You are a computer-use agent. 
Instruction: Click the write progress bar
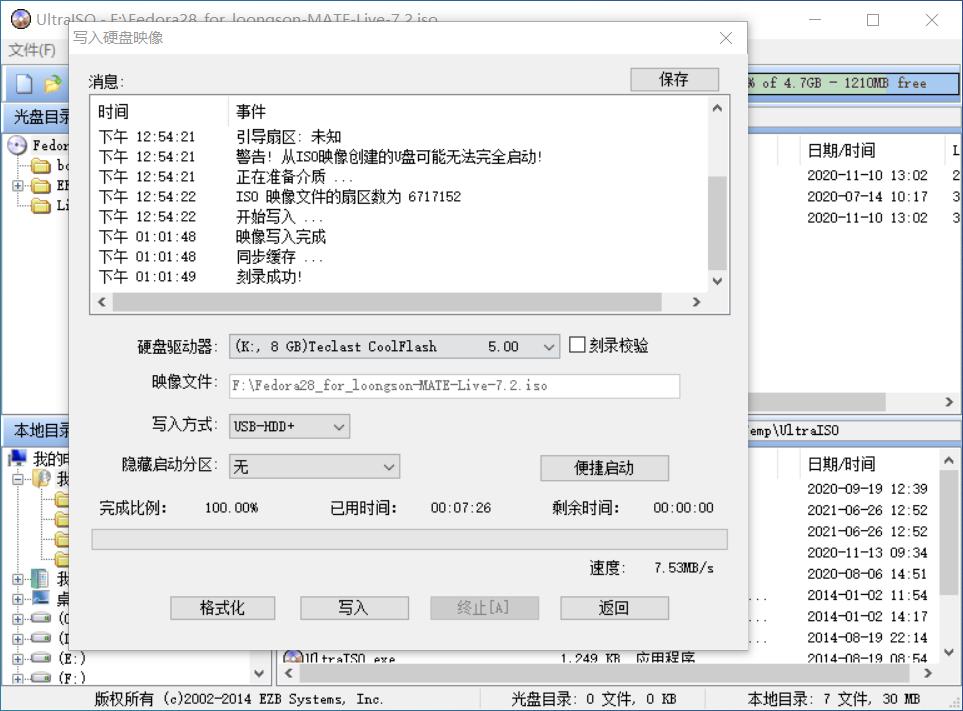point(409,540)
